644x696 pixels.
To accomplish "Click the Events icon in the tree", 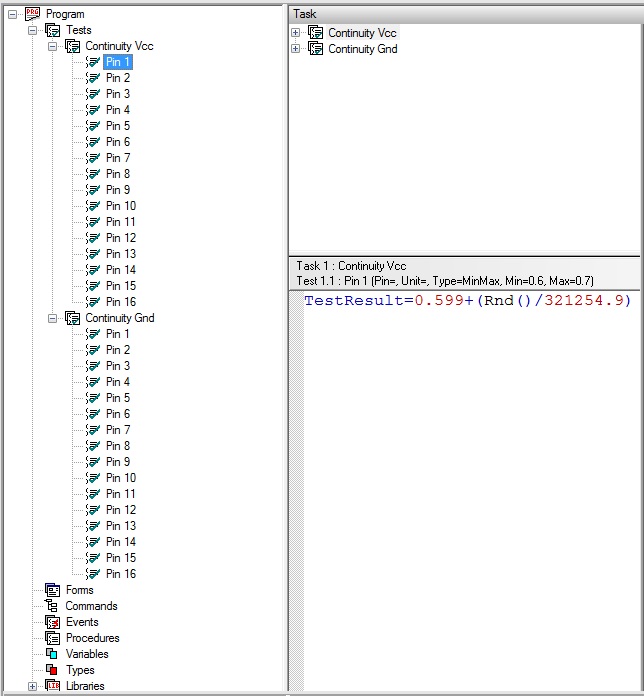I will [x=52, y=622].
